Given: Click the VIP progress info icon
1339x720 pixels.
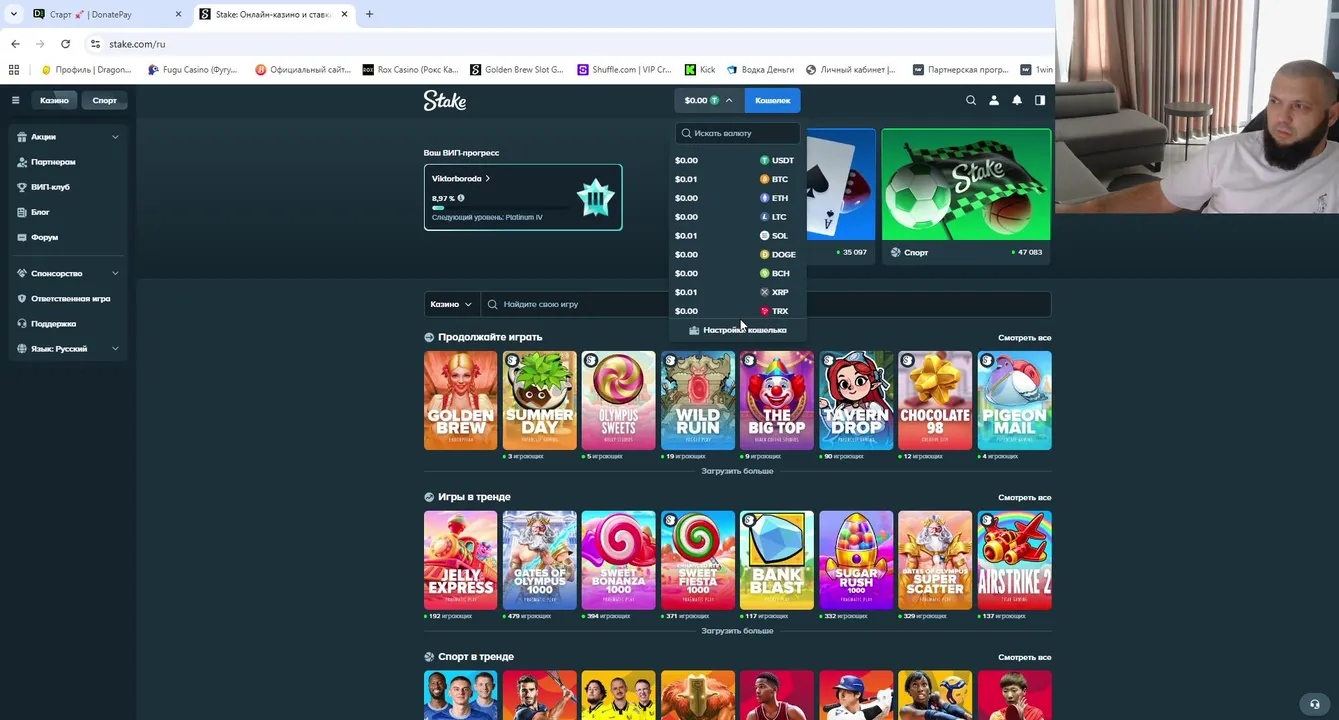Looking at the screenshot, I should click(461, 198).
